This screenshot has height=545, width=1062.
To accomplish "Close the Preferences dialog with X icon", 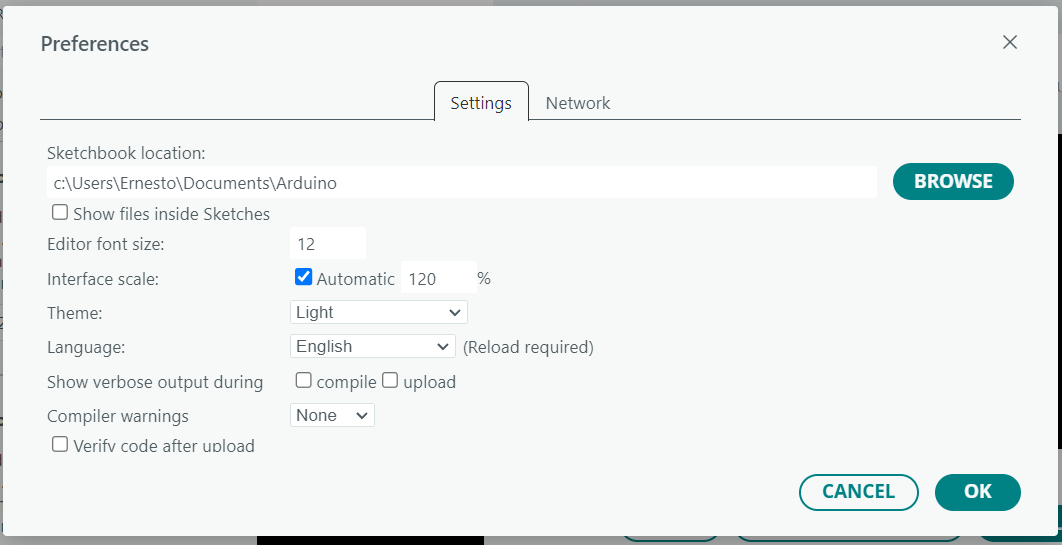I will pyautogui.click(x=1010, y=42).
